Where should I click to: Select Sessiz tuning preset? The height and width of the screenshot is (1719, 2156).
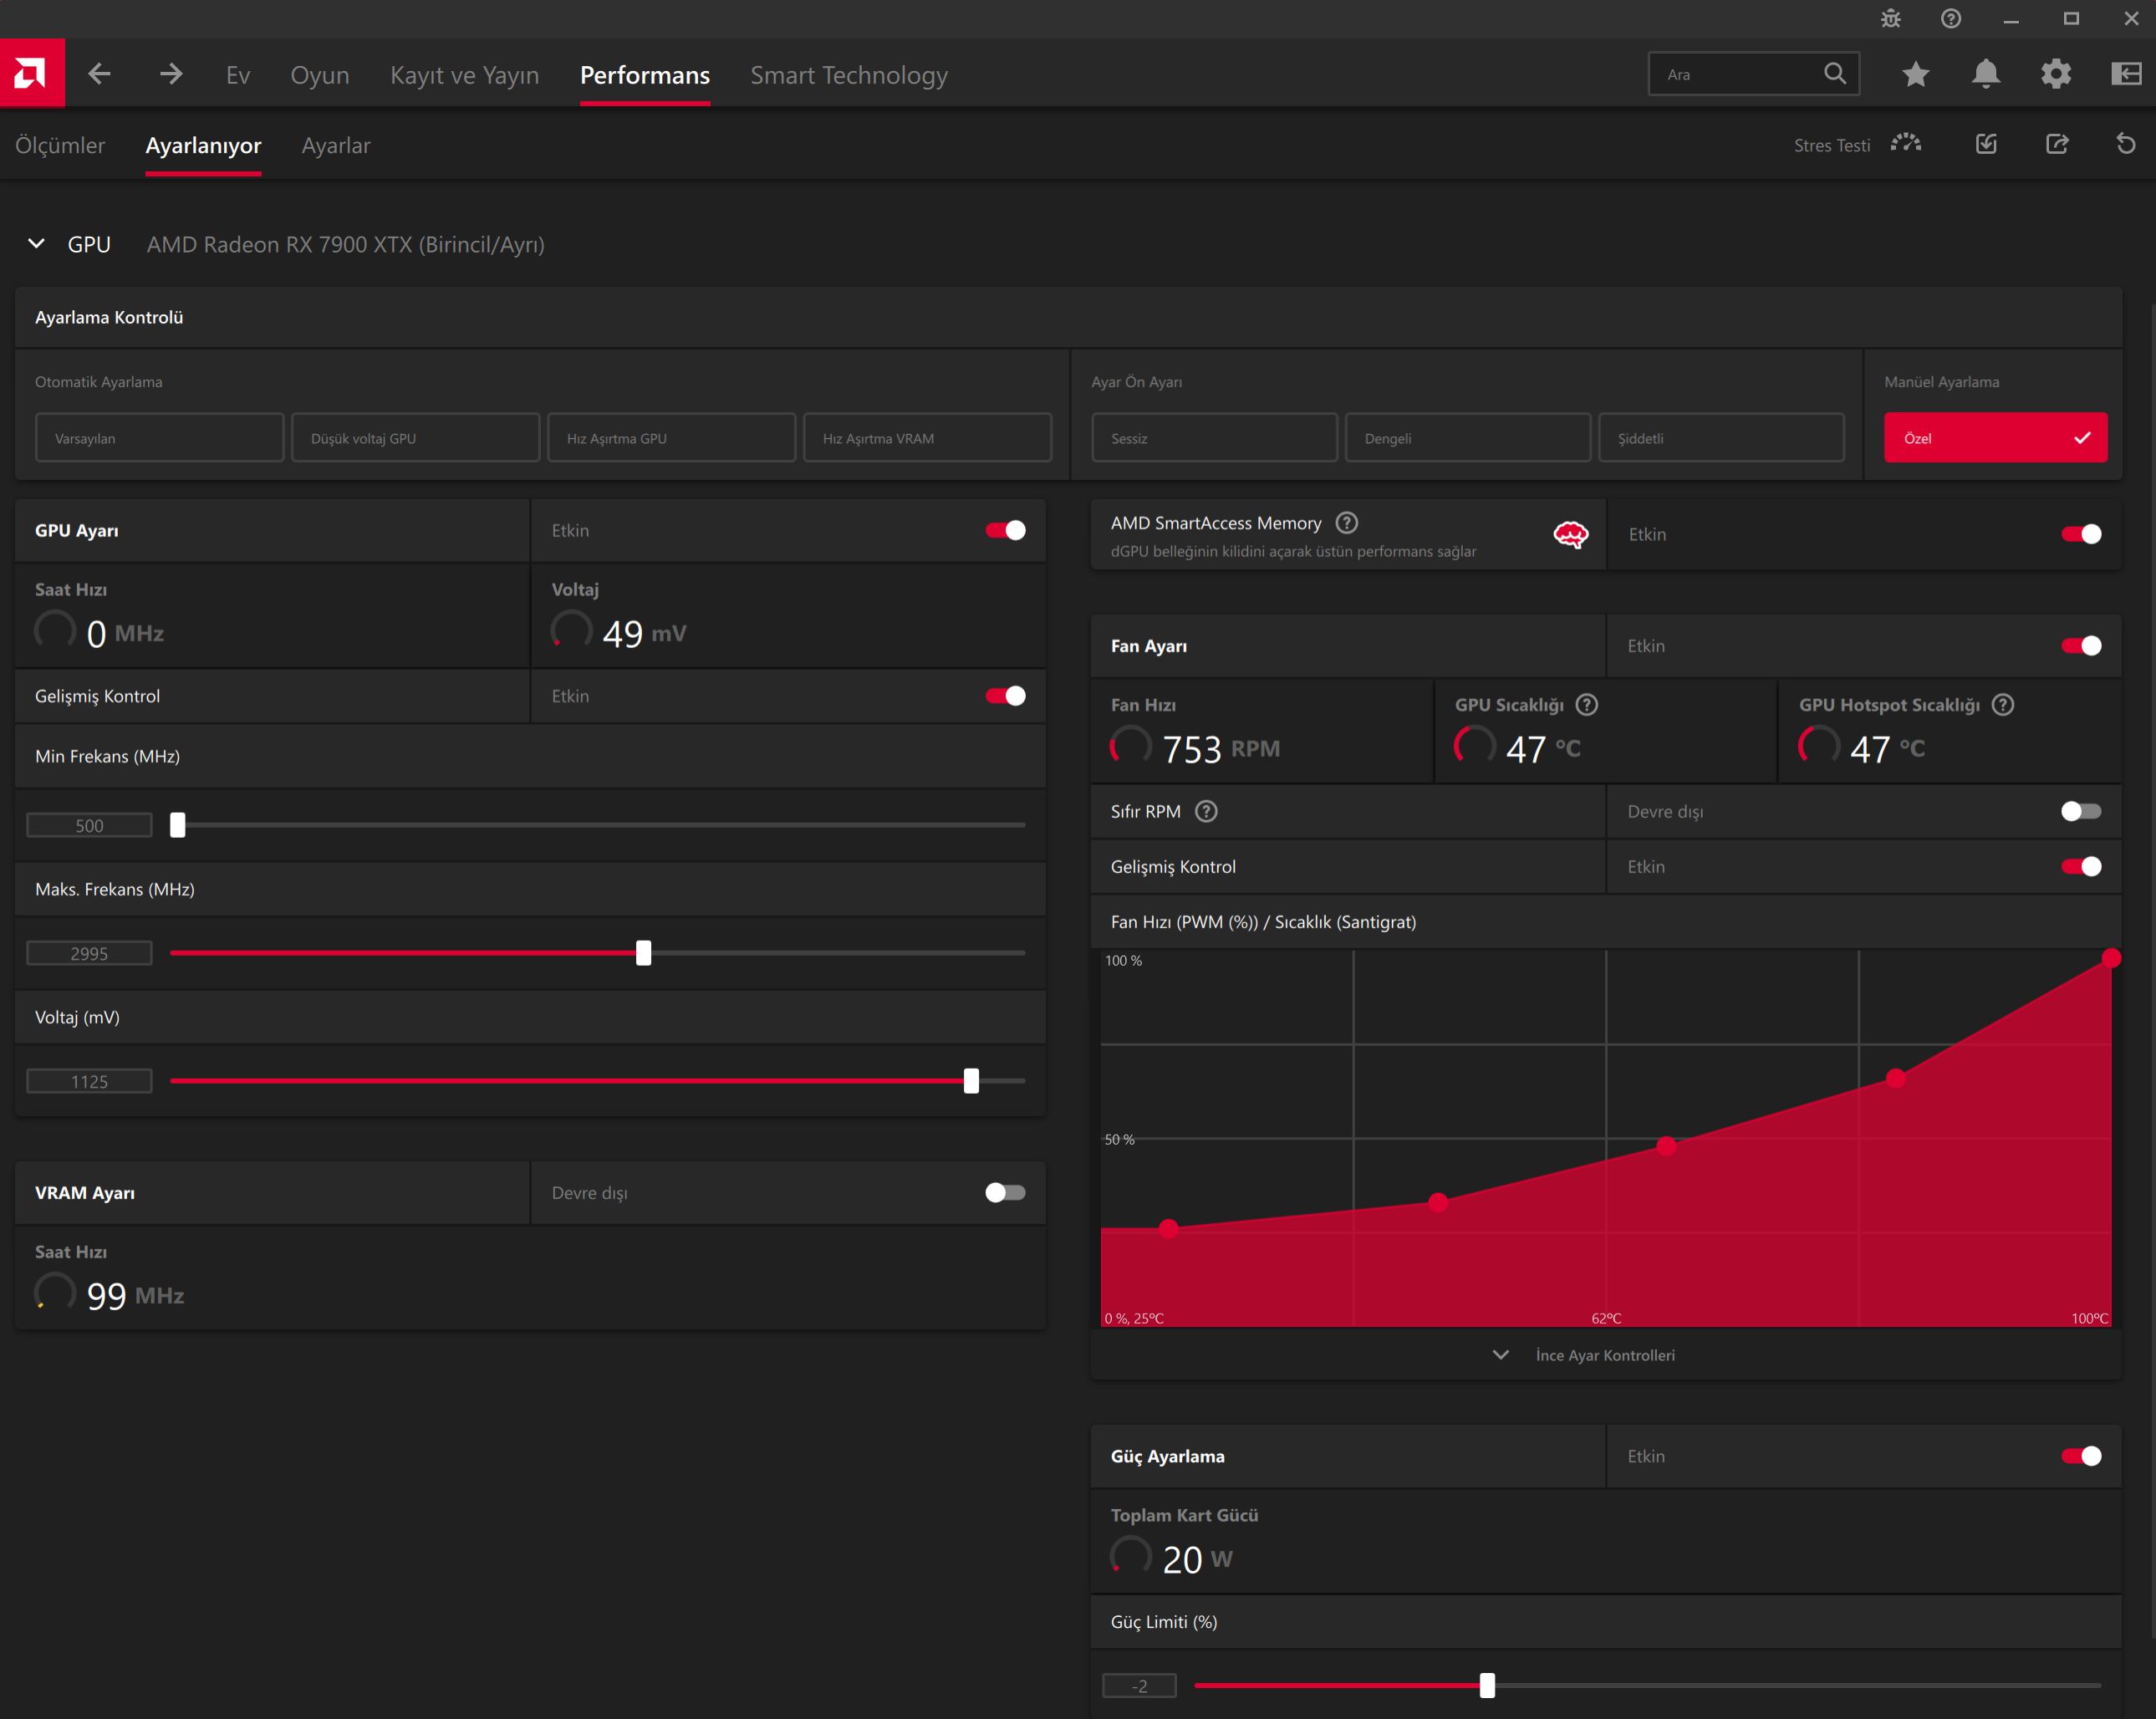click(1214, 438)
